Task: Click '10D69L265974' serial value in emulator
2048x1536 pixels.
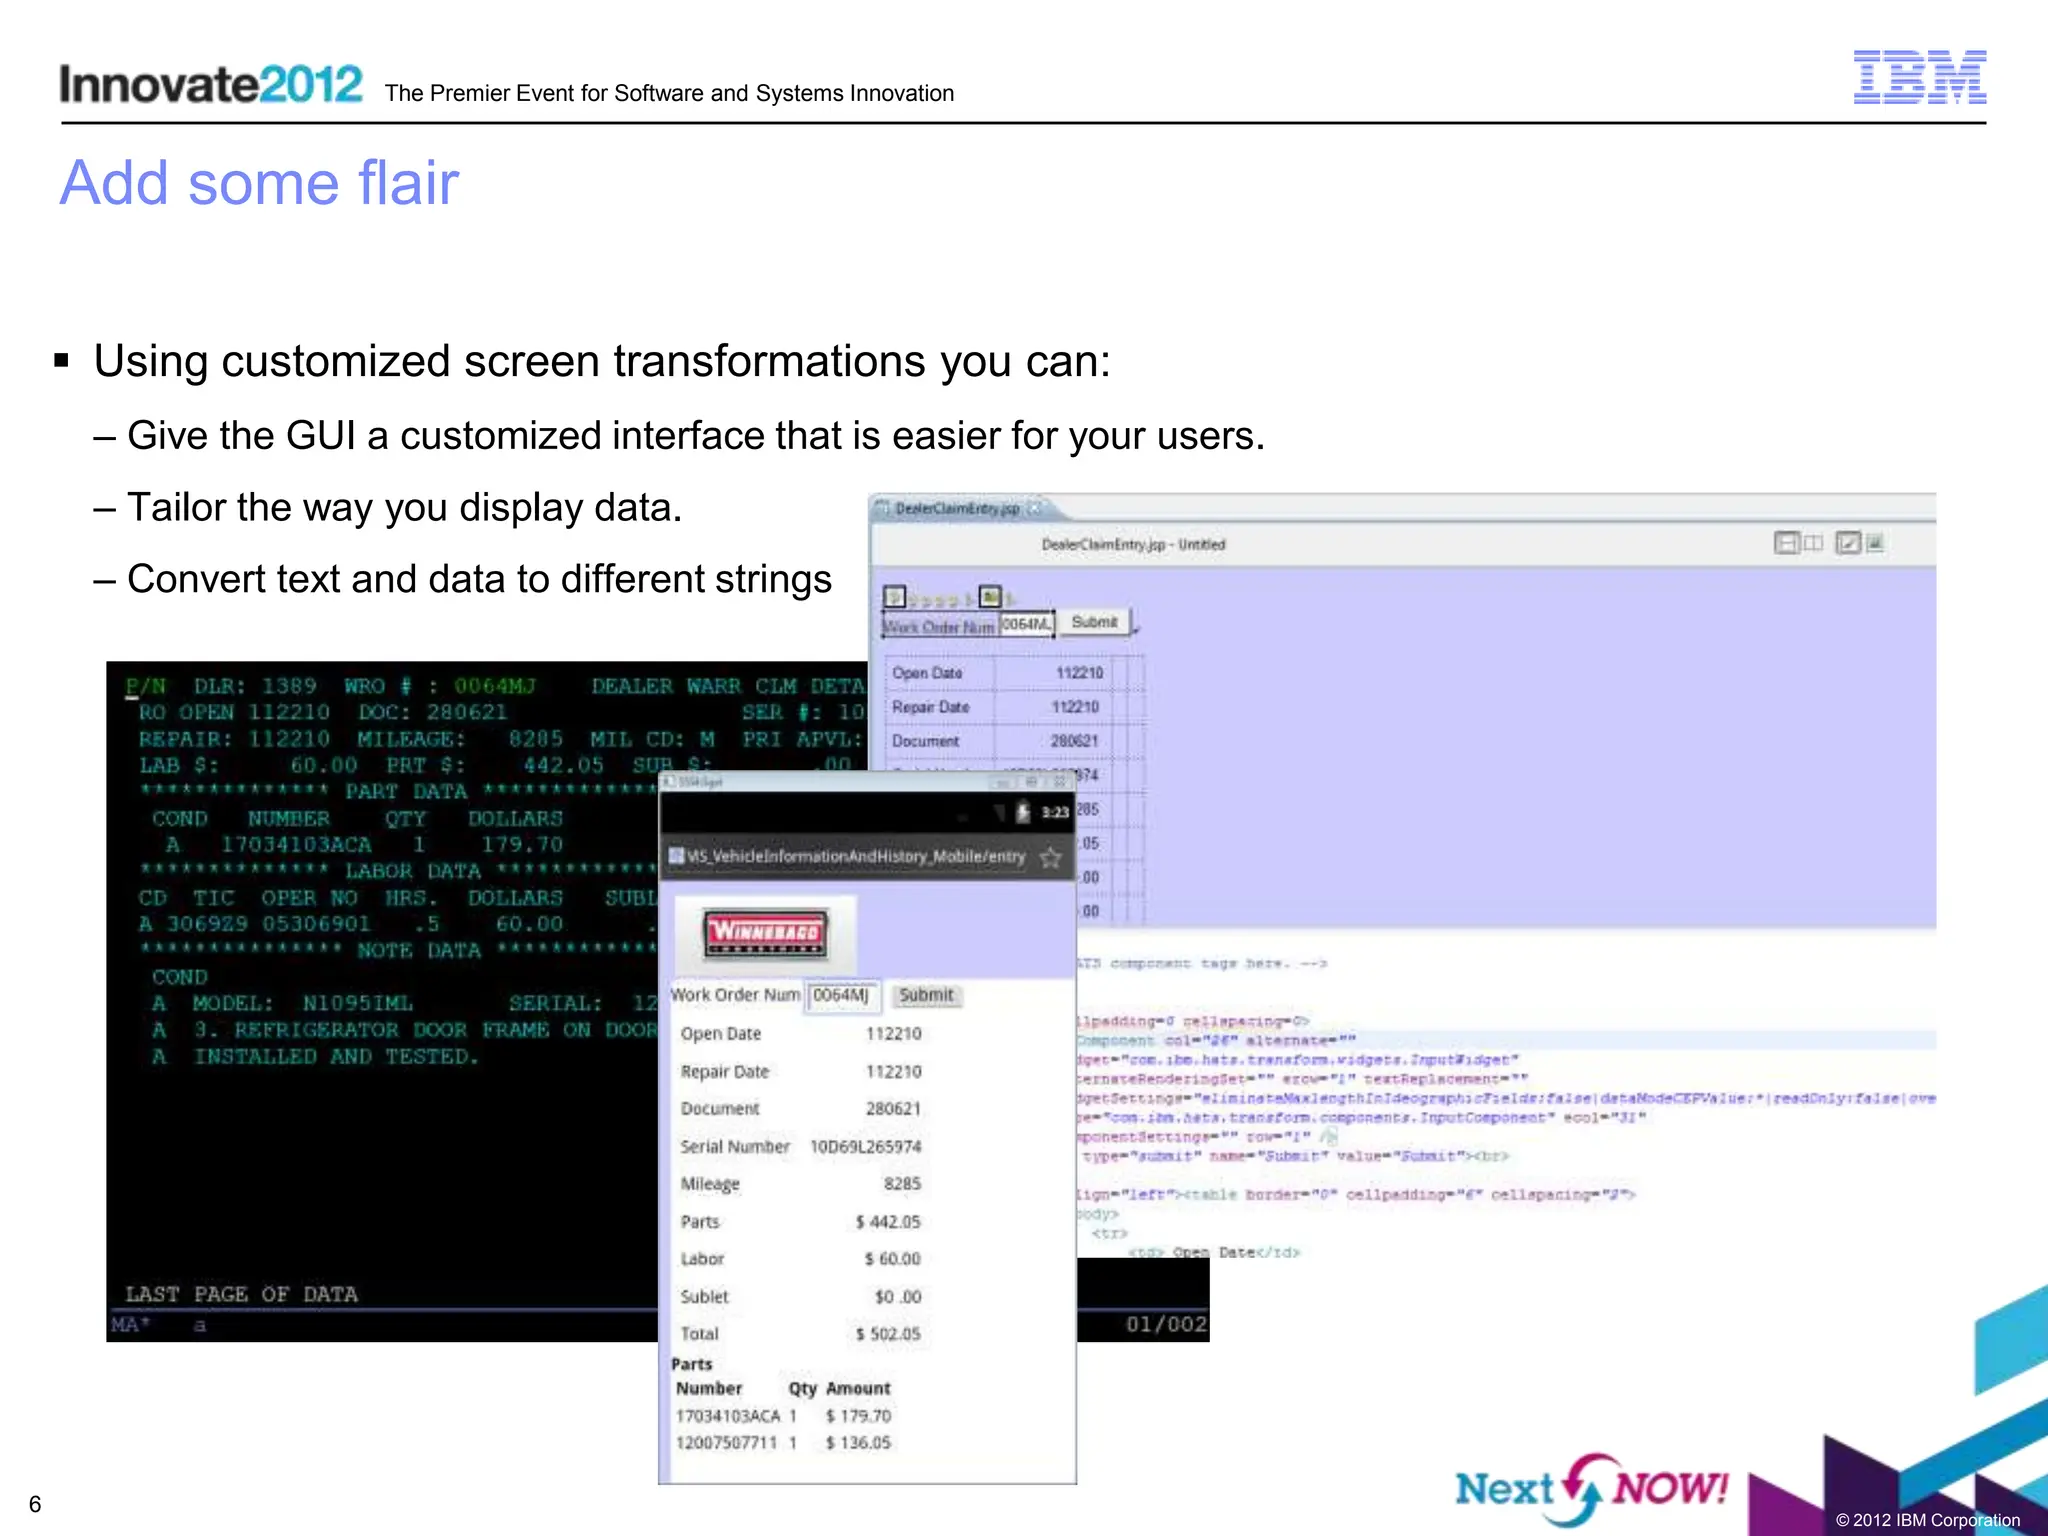Action: [865, 1147]
